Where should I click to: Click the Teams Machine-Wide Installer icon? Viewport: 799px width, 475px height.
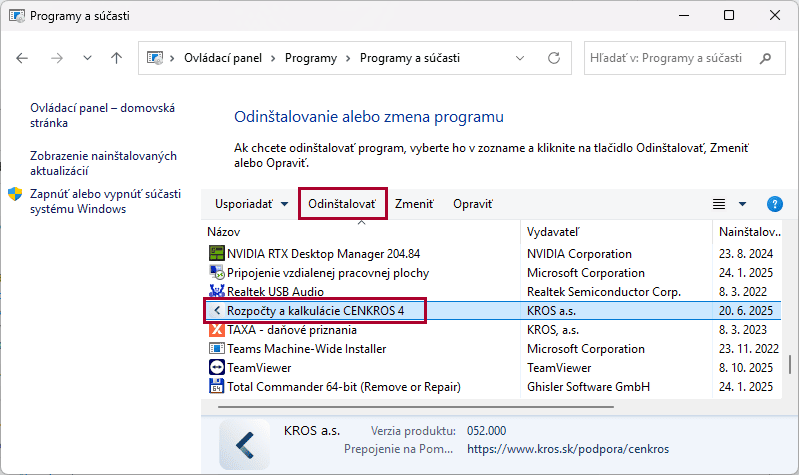point(216,349)
